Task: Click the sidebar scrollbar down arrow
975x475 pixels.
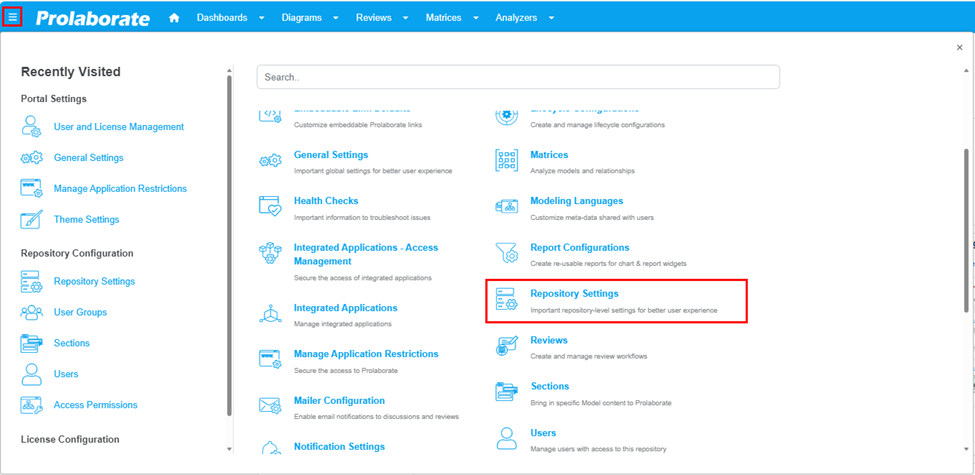Action: pos(229,449)
